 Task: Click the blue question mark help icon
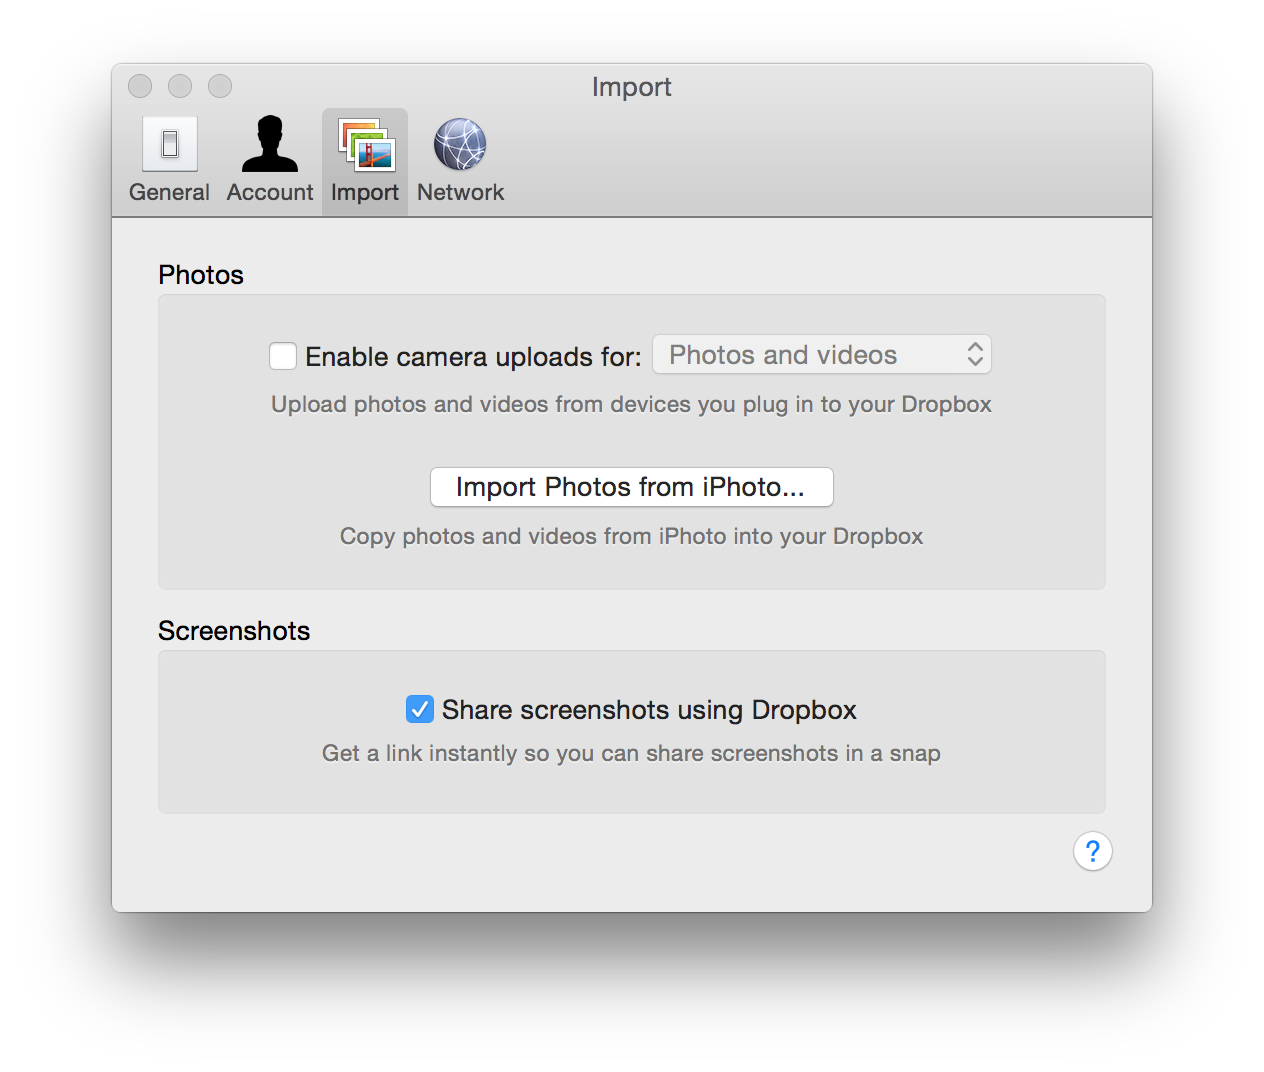[1092, 851]
